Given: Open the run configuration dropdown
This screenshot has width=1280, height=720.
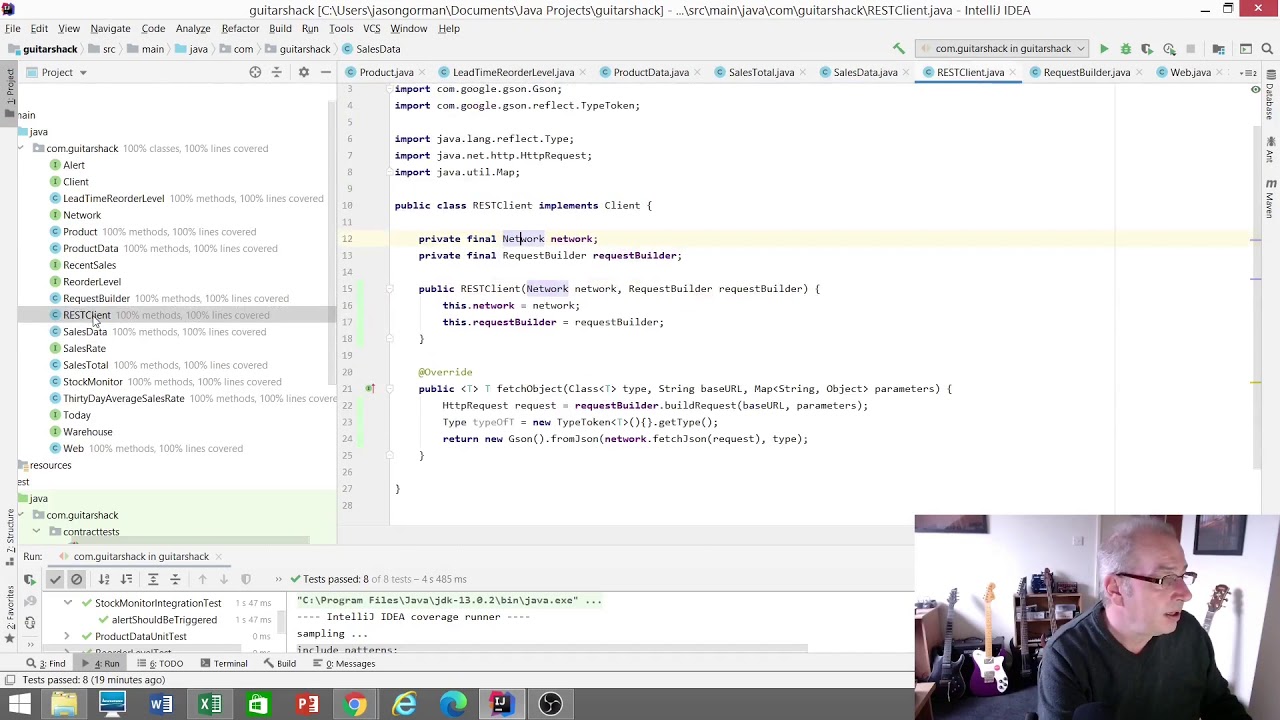Looking at the screenshot, I should [x=1003, y=48].
